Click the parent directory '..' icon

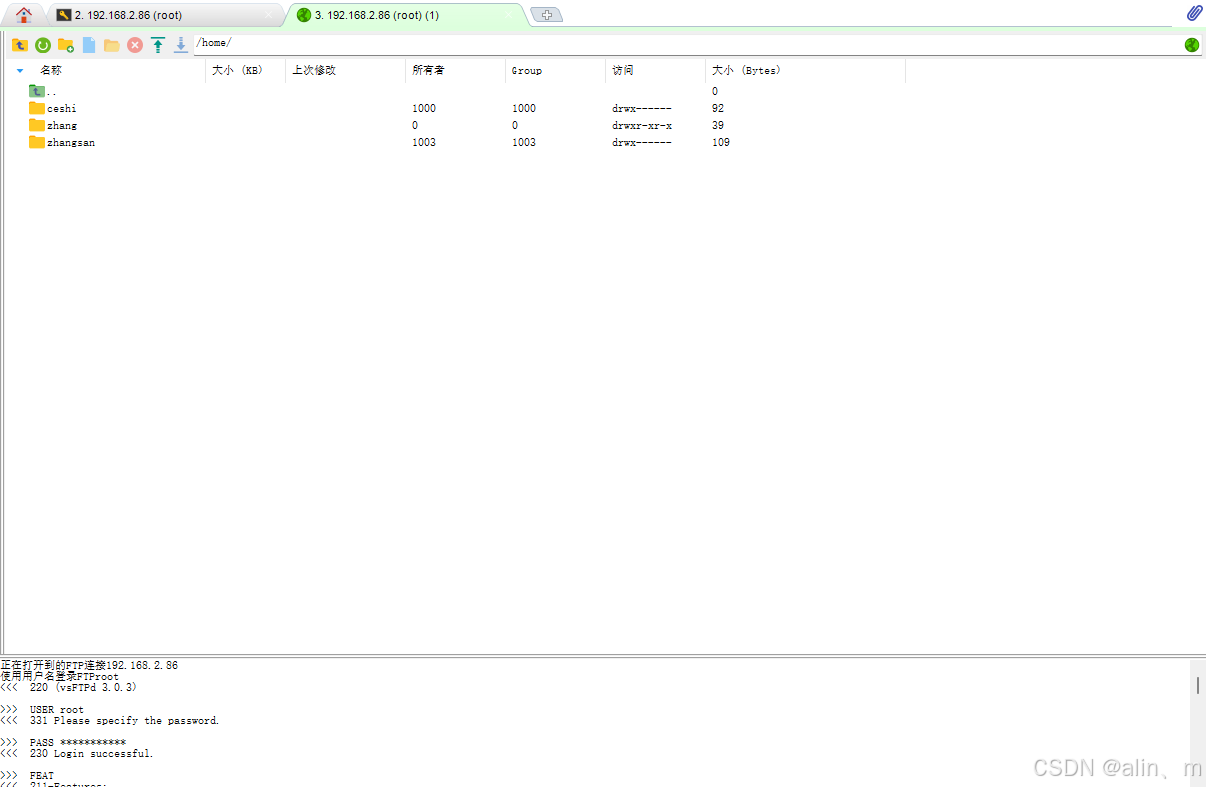point(37,91)
